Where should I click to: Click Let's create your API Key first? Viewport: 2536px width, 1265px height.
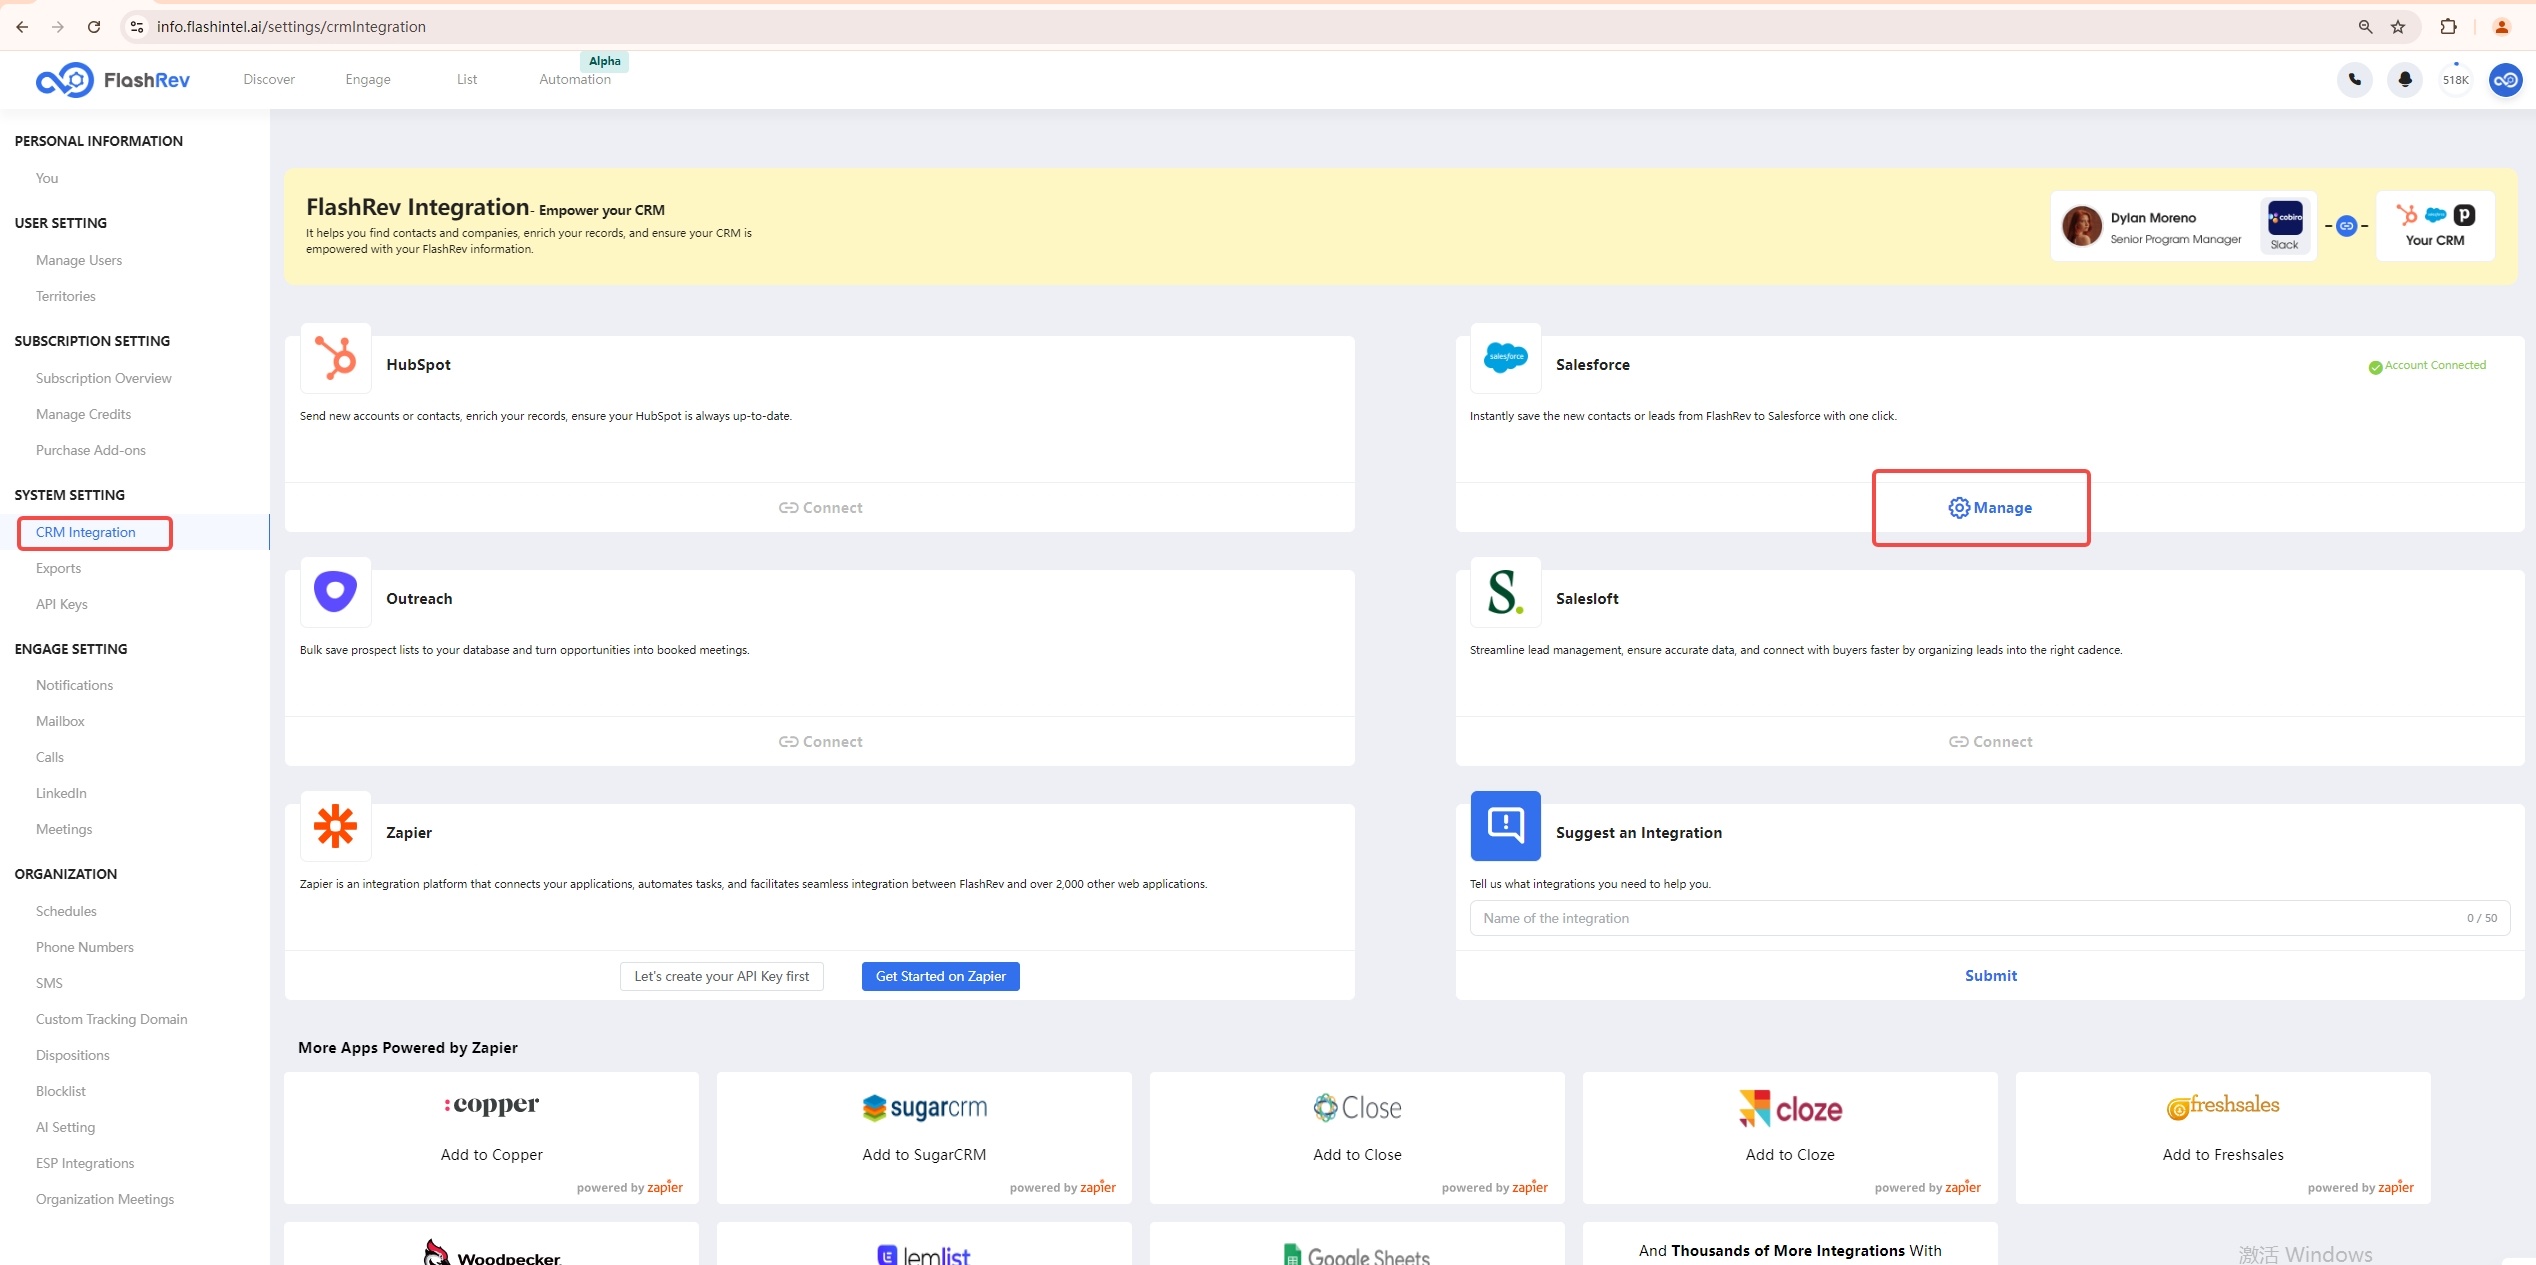[722, 977]
